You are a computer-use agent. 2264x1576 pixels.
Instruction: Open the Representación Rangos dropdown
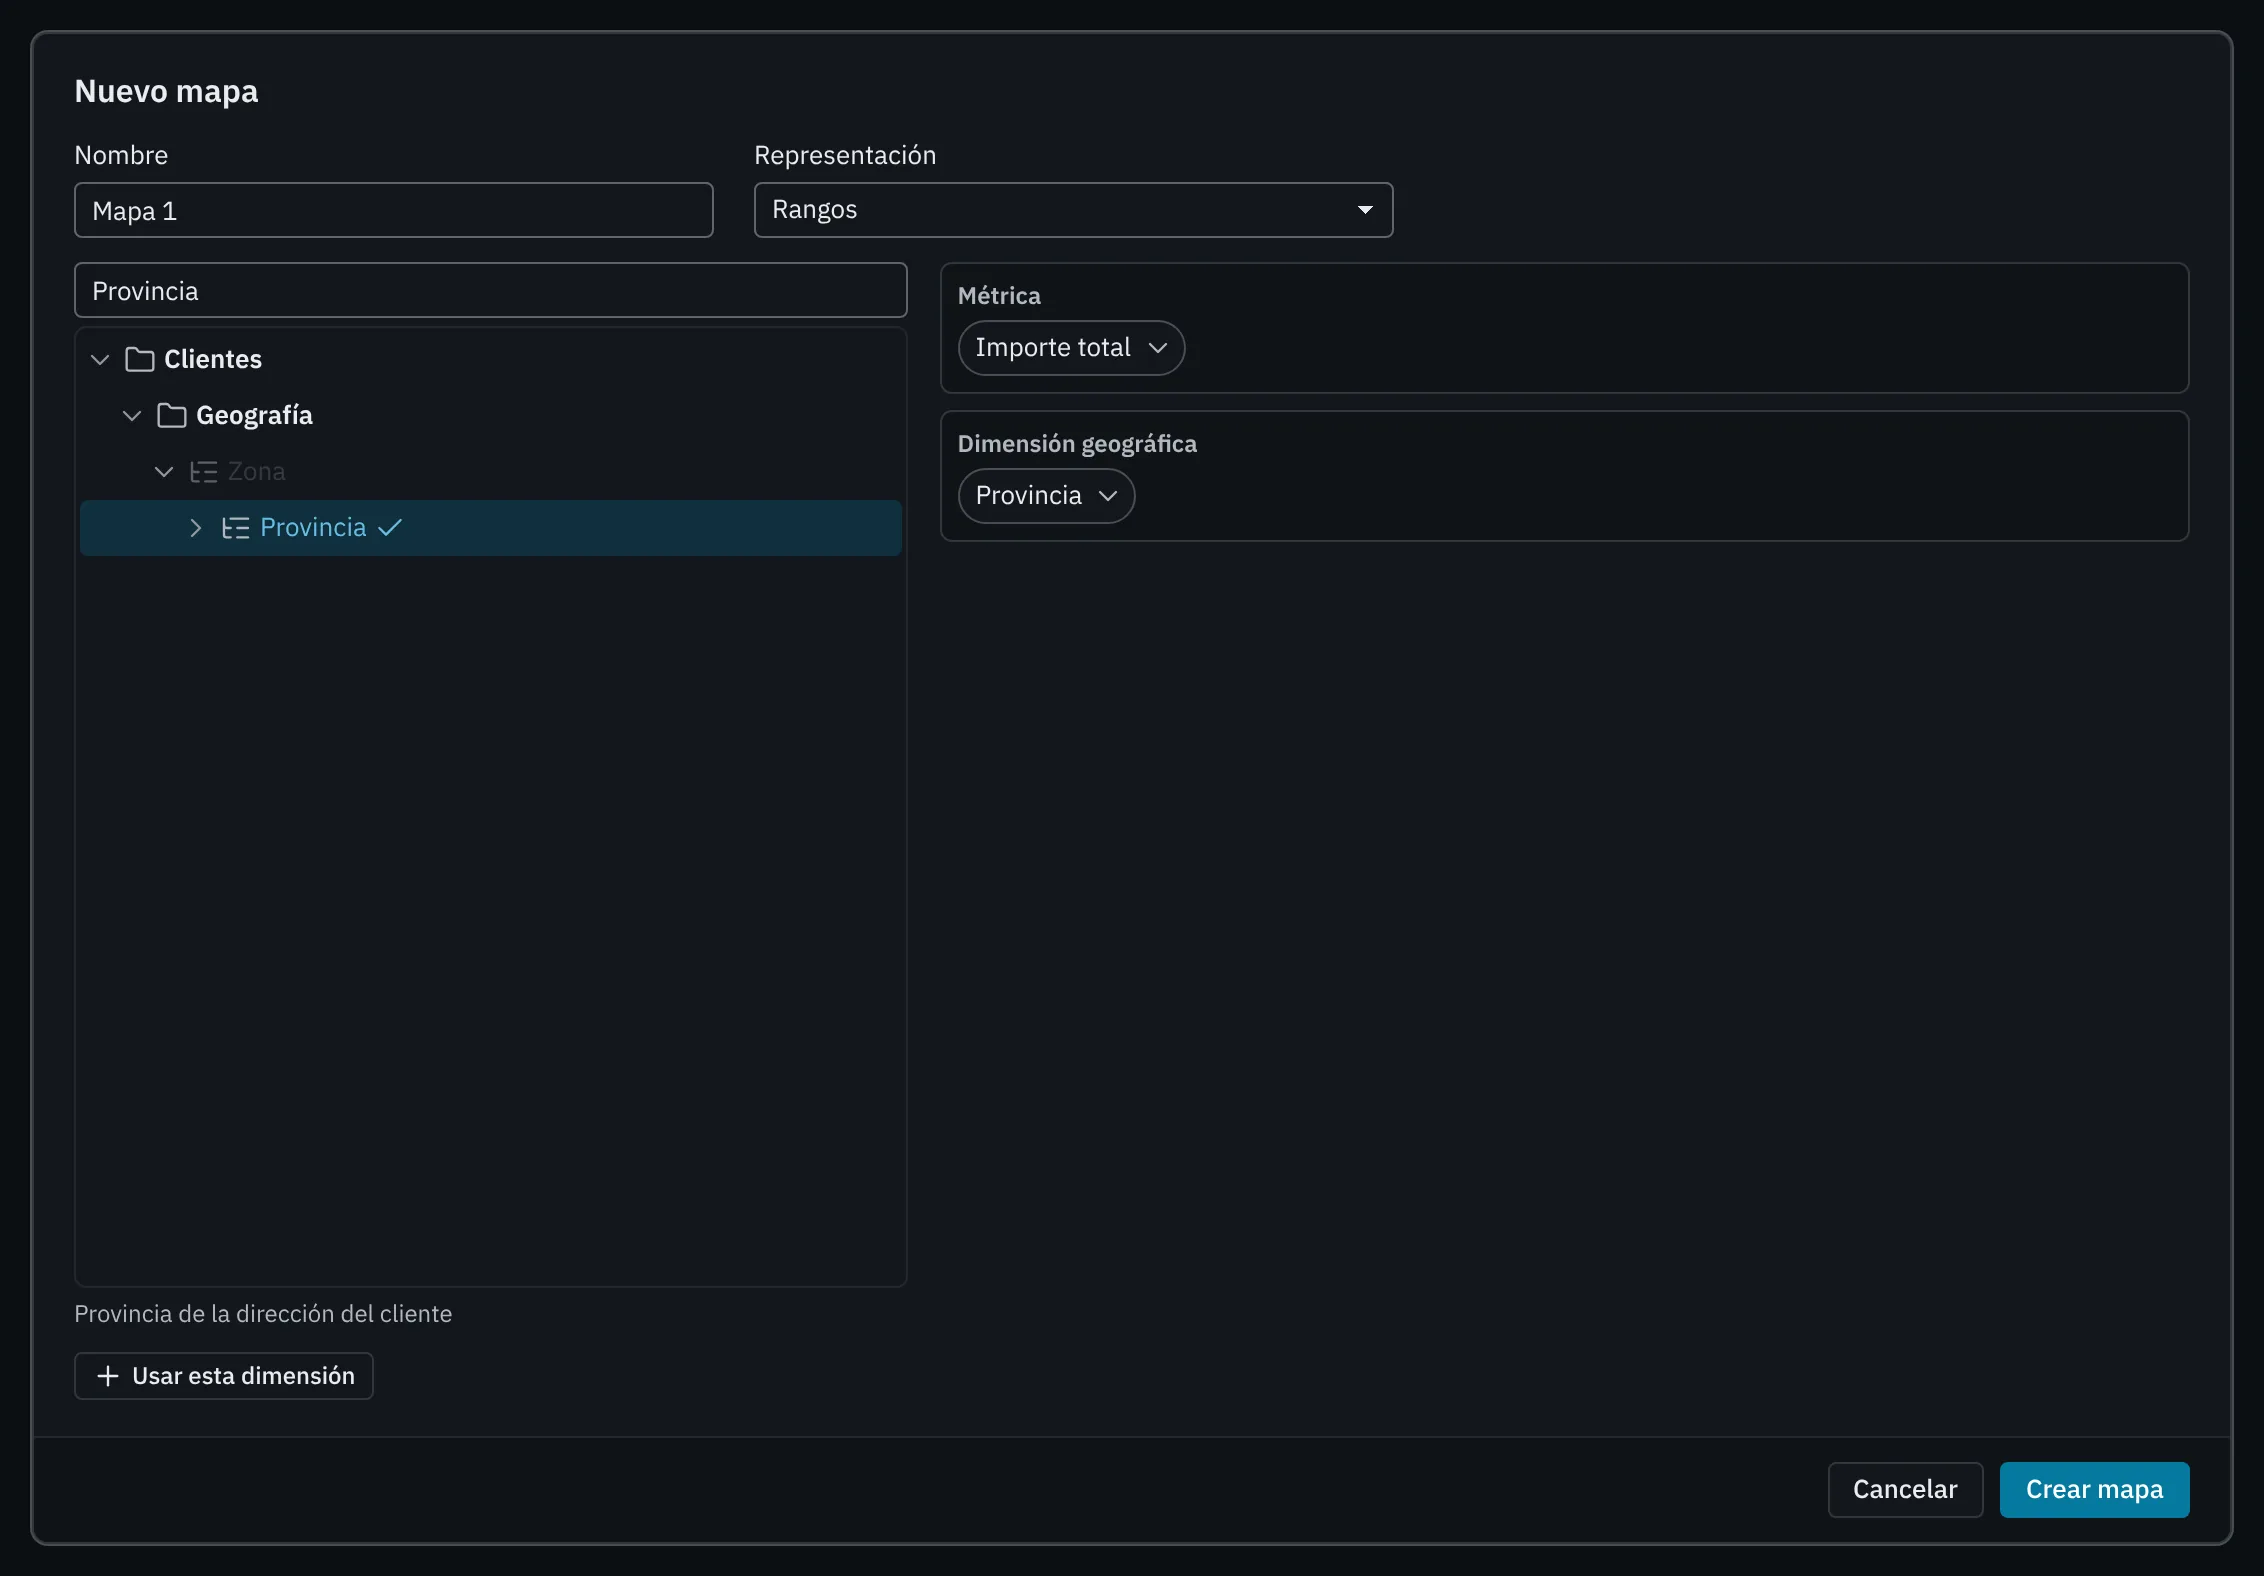pos(1073,210)
